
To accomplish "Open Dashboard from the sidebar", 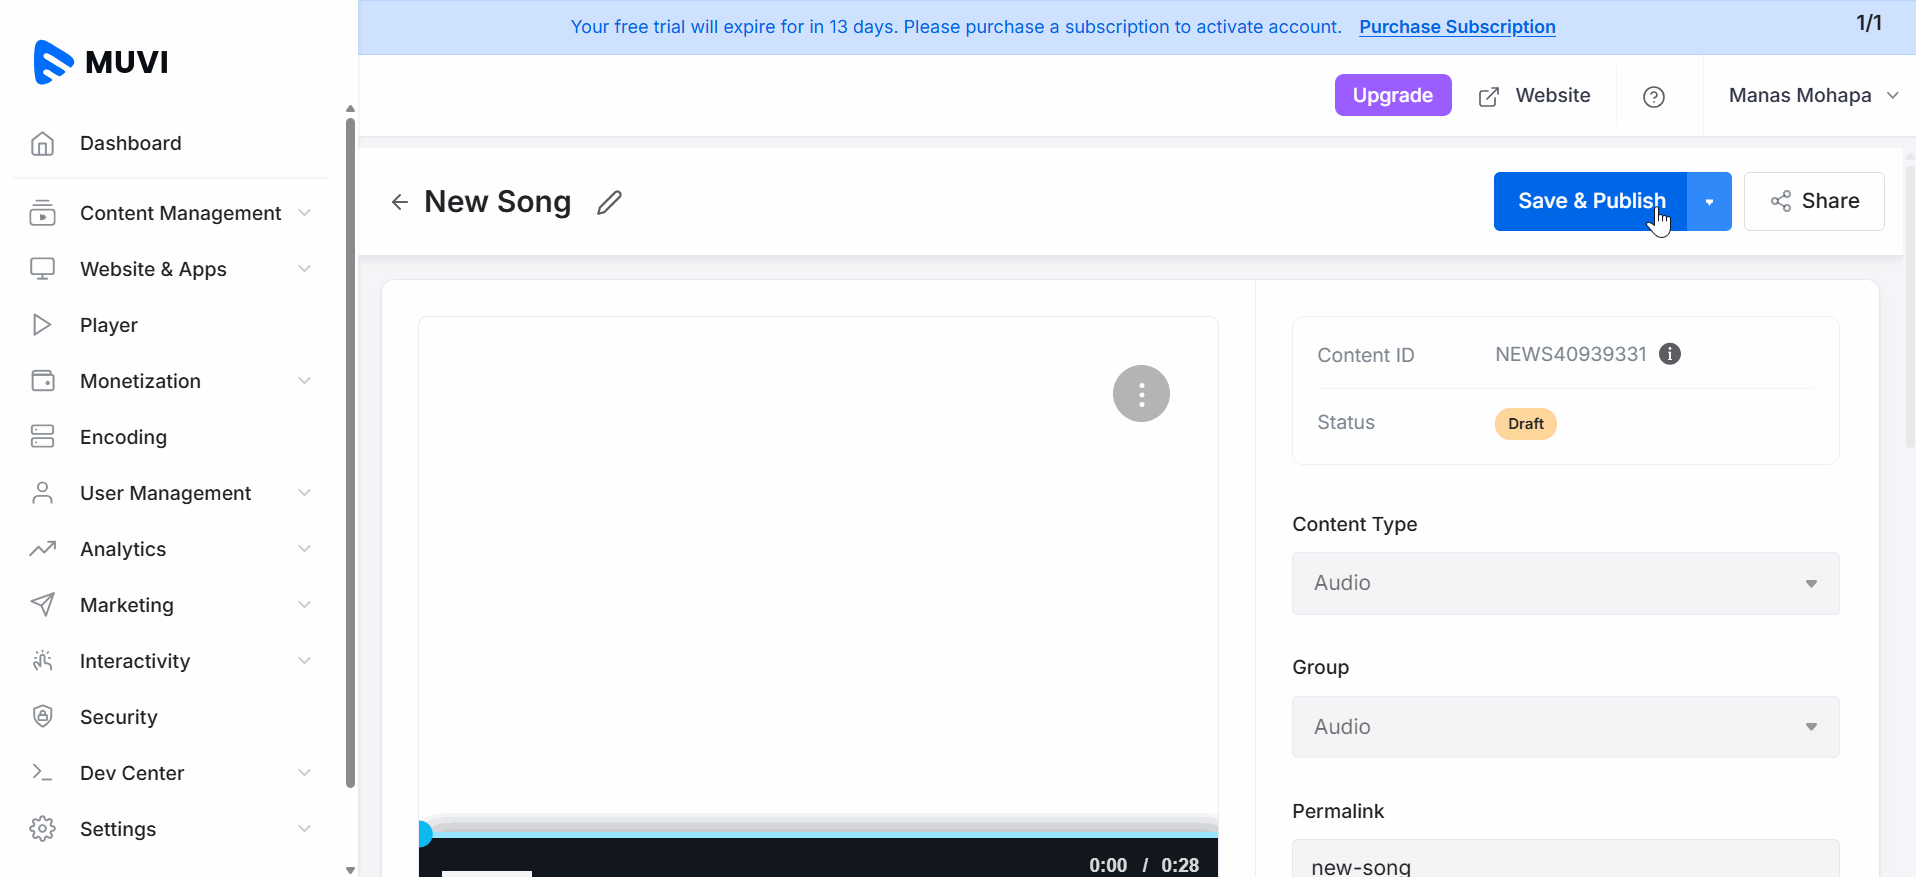I will coord(130,144).
